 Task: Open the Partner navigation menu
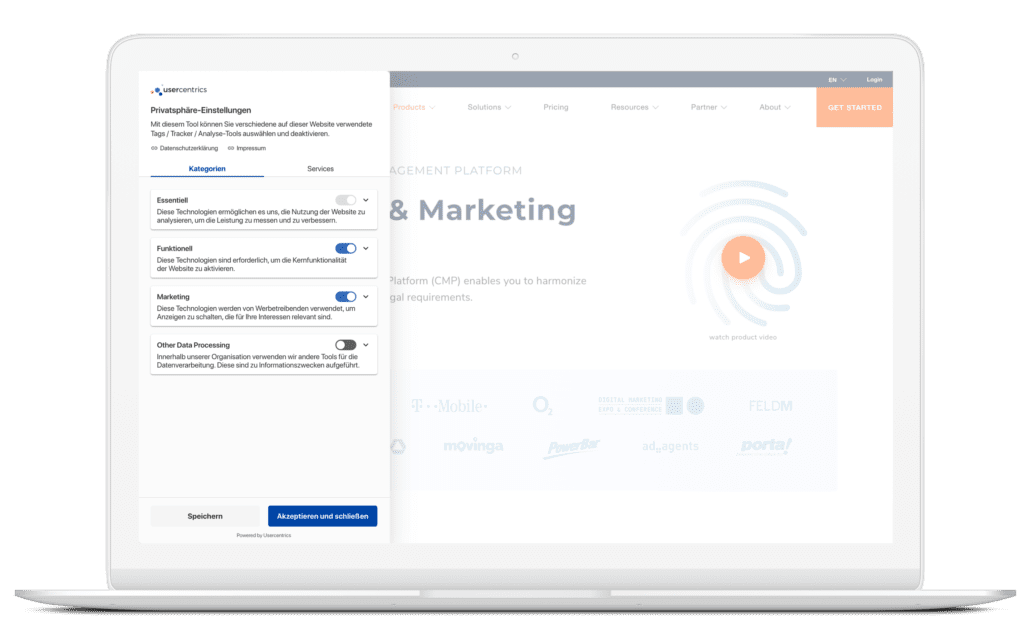tap(708, 107)
